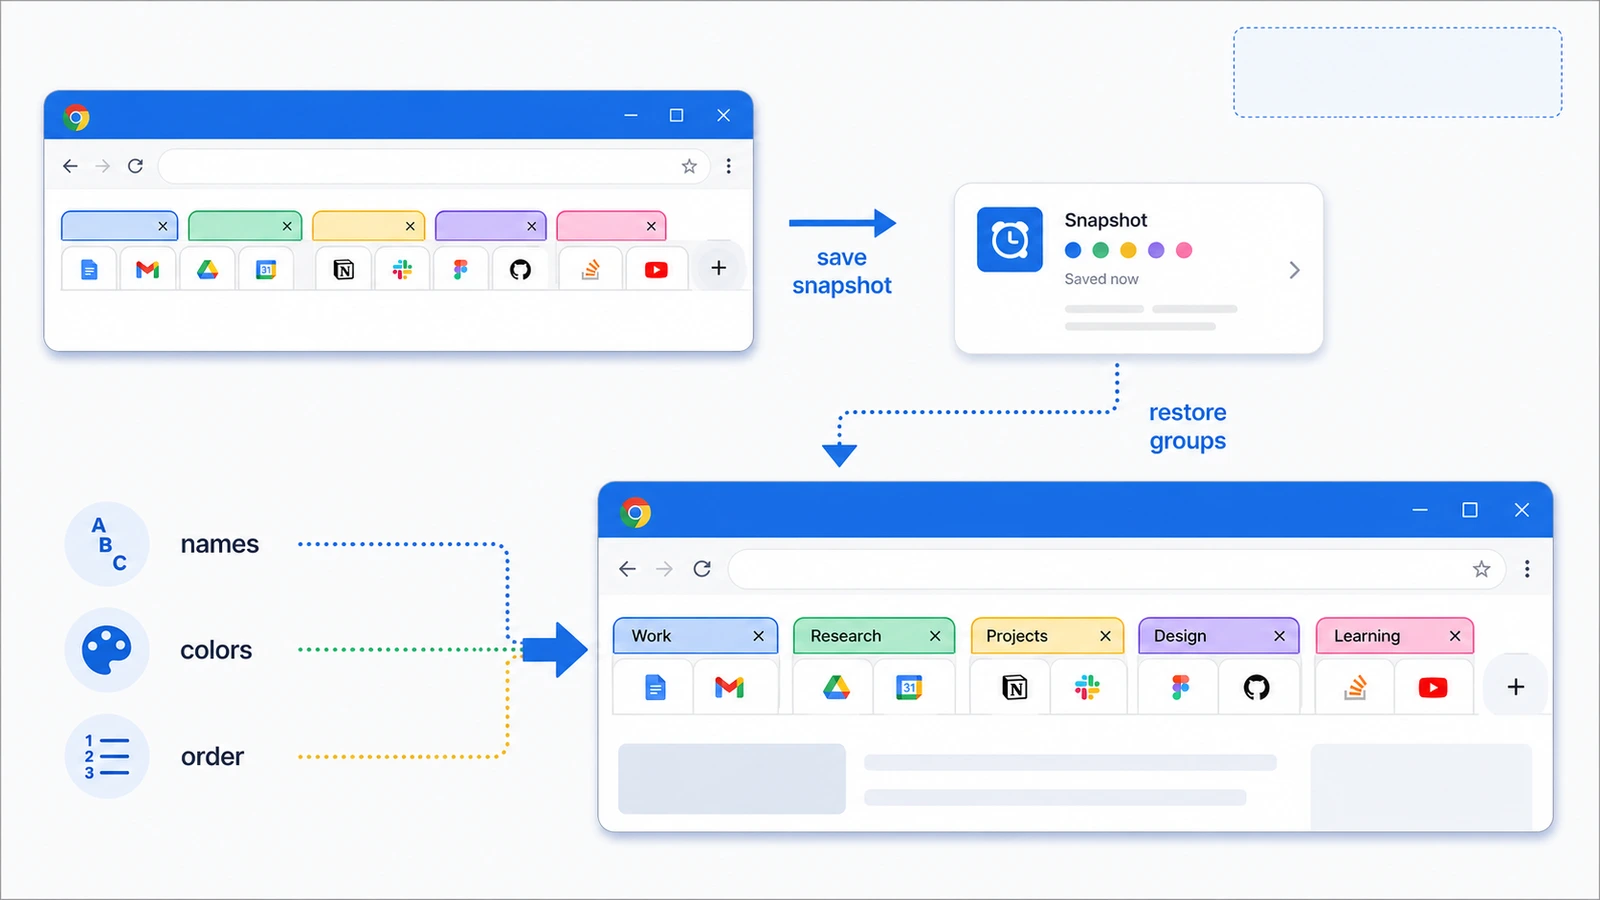1600x900 pixels.
Task: Select the GitHub tab in upper window
Action: [520, 270]
